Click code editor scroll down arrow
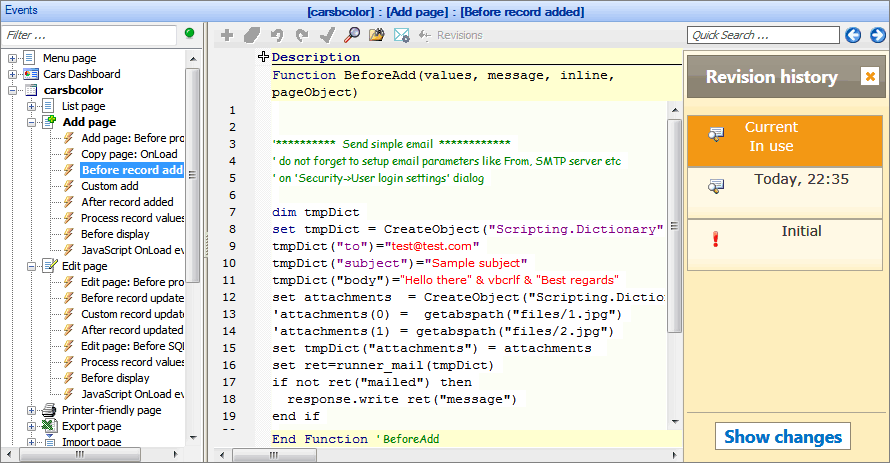 pyautogui.click(x=674, y=422)
